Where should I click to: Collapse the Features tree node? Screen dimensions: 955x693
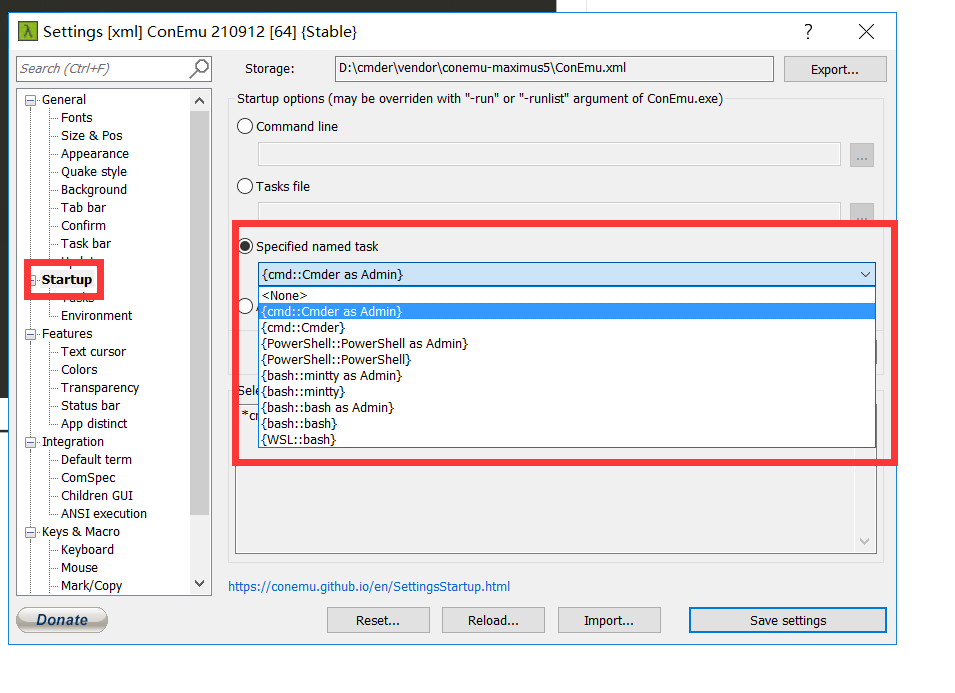coord(30,334)
